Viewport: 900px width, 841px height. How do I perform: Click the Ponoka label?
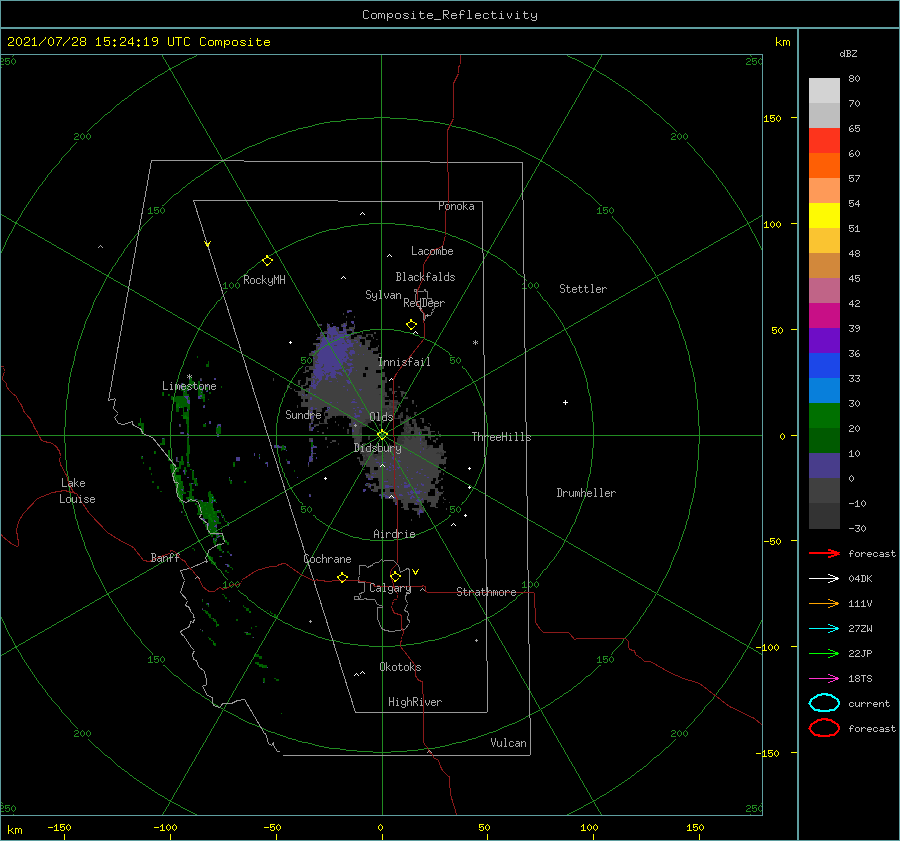456,206
